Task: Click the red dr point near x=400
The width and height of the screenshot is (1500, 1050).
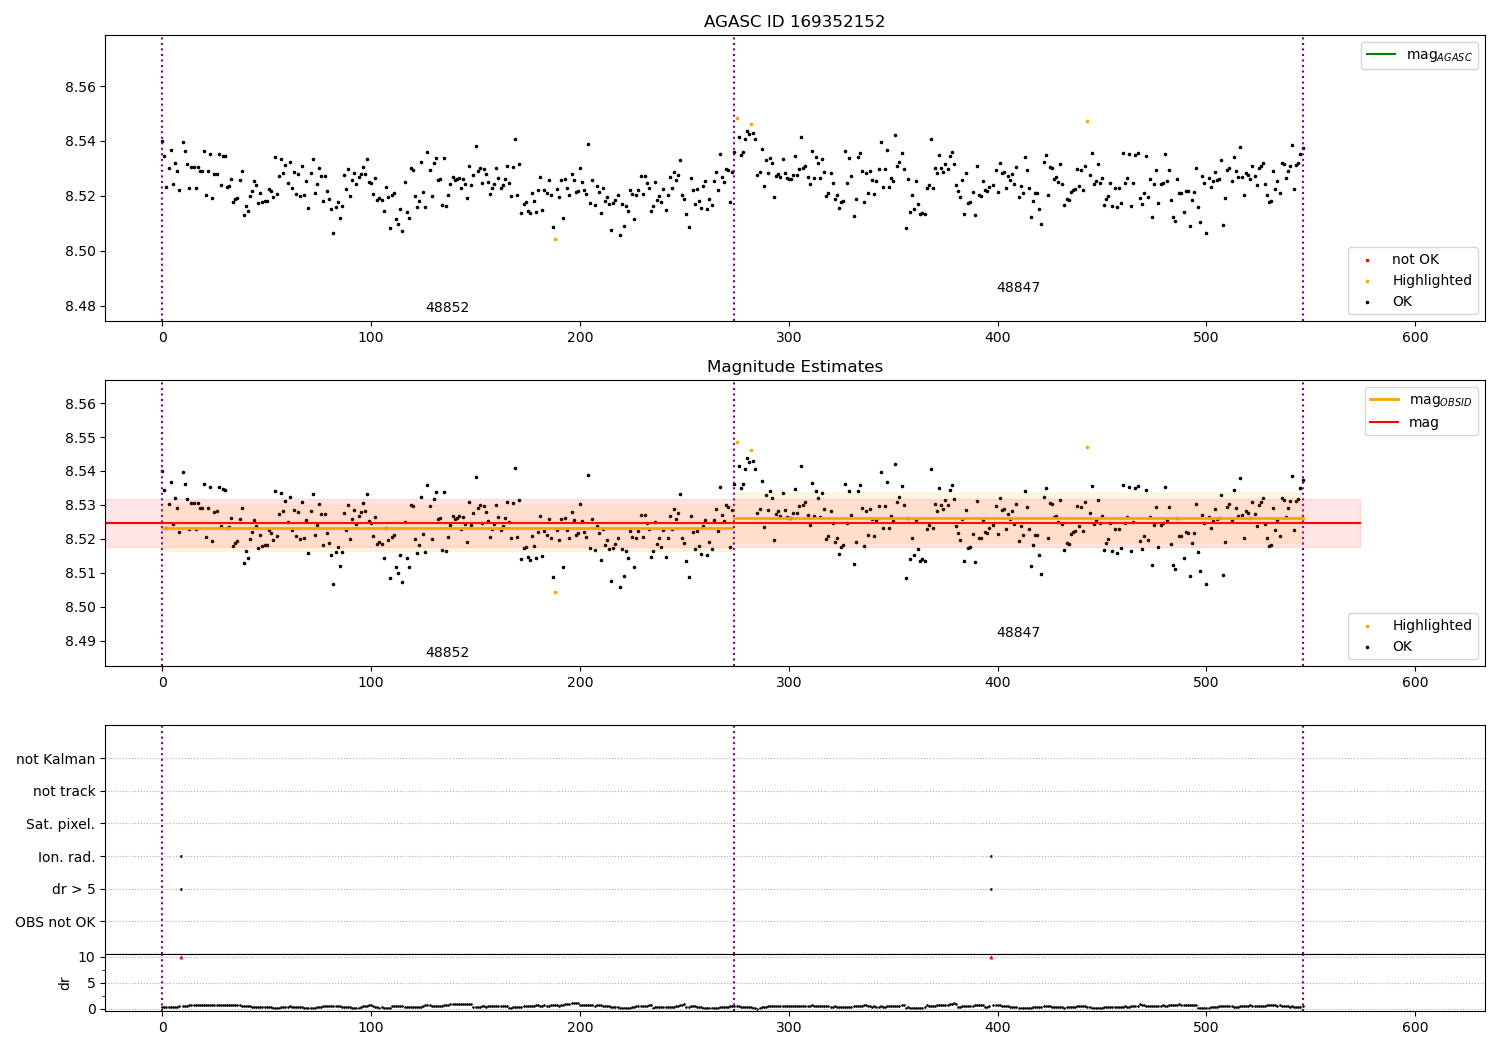Action: [991, 958]
